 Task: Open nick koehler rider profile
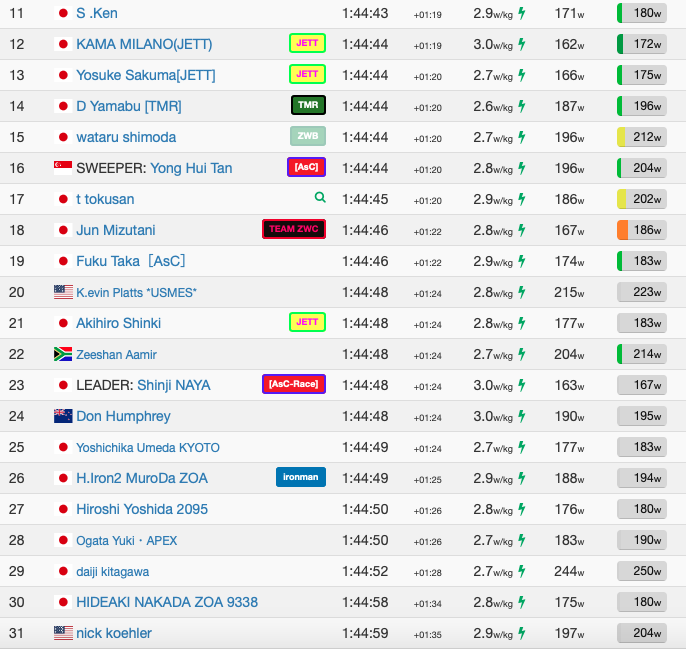tap(114, 633)
